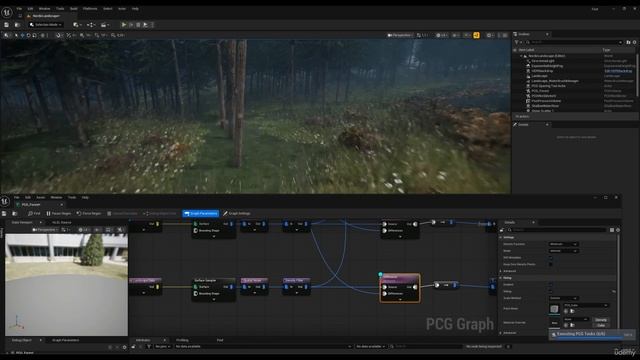This screenshot has width=640, height=360.
Task: Open the Asset menu in PCG window
Action: [40, 198]
